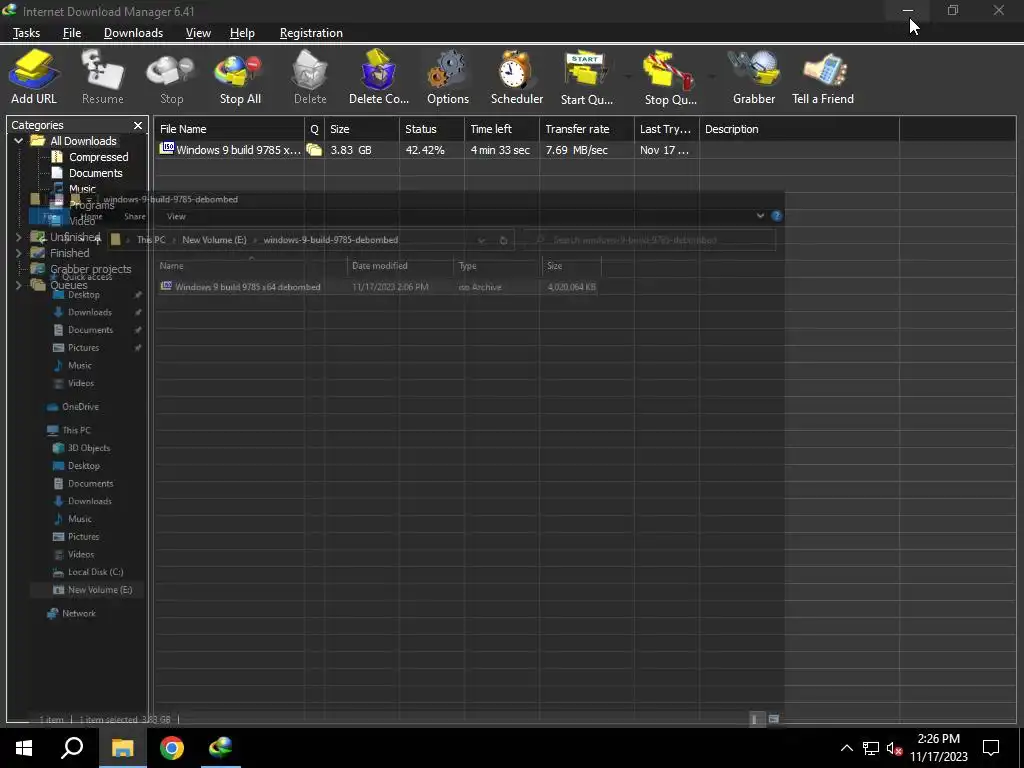Open the Help menu

(x=242, y=33)
